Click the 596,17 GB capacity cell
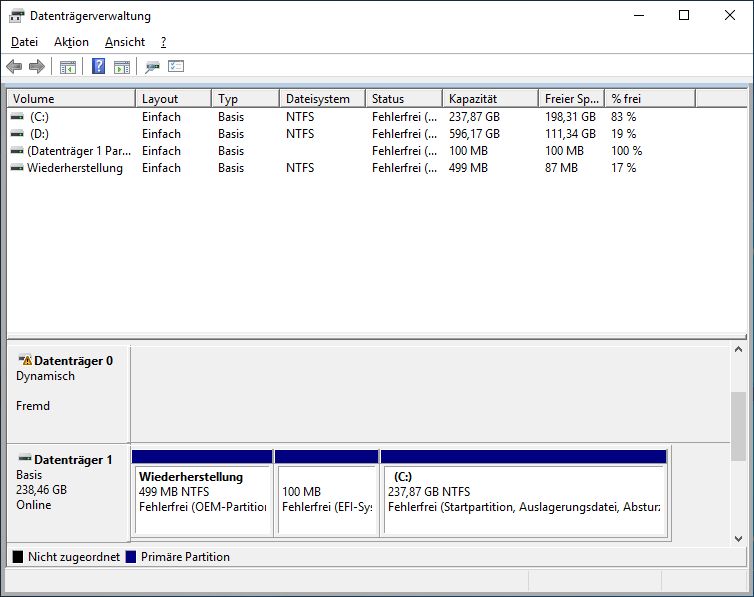The height and width of the screenshot is (597, 754). (474, 134)
